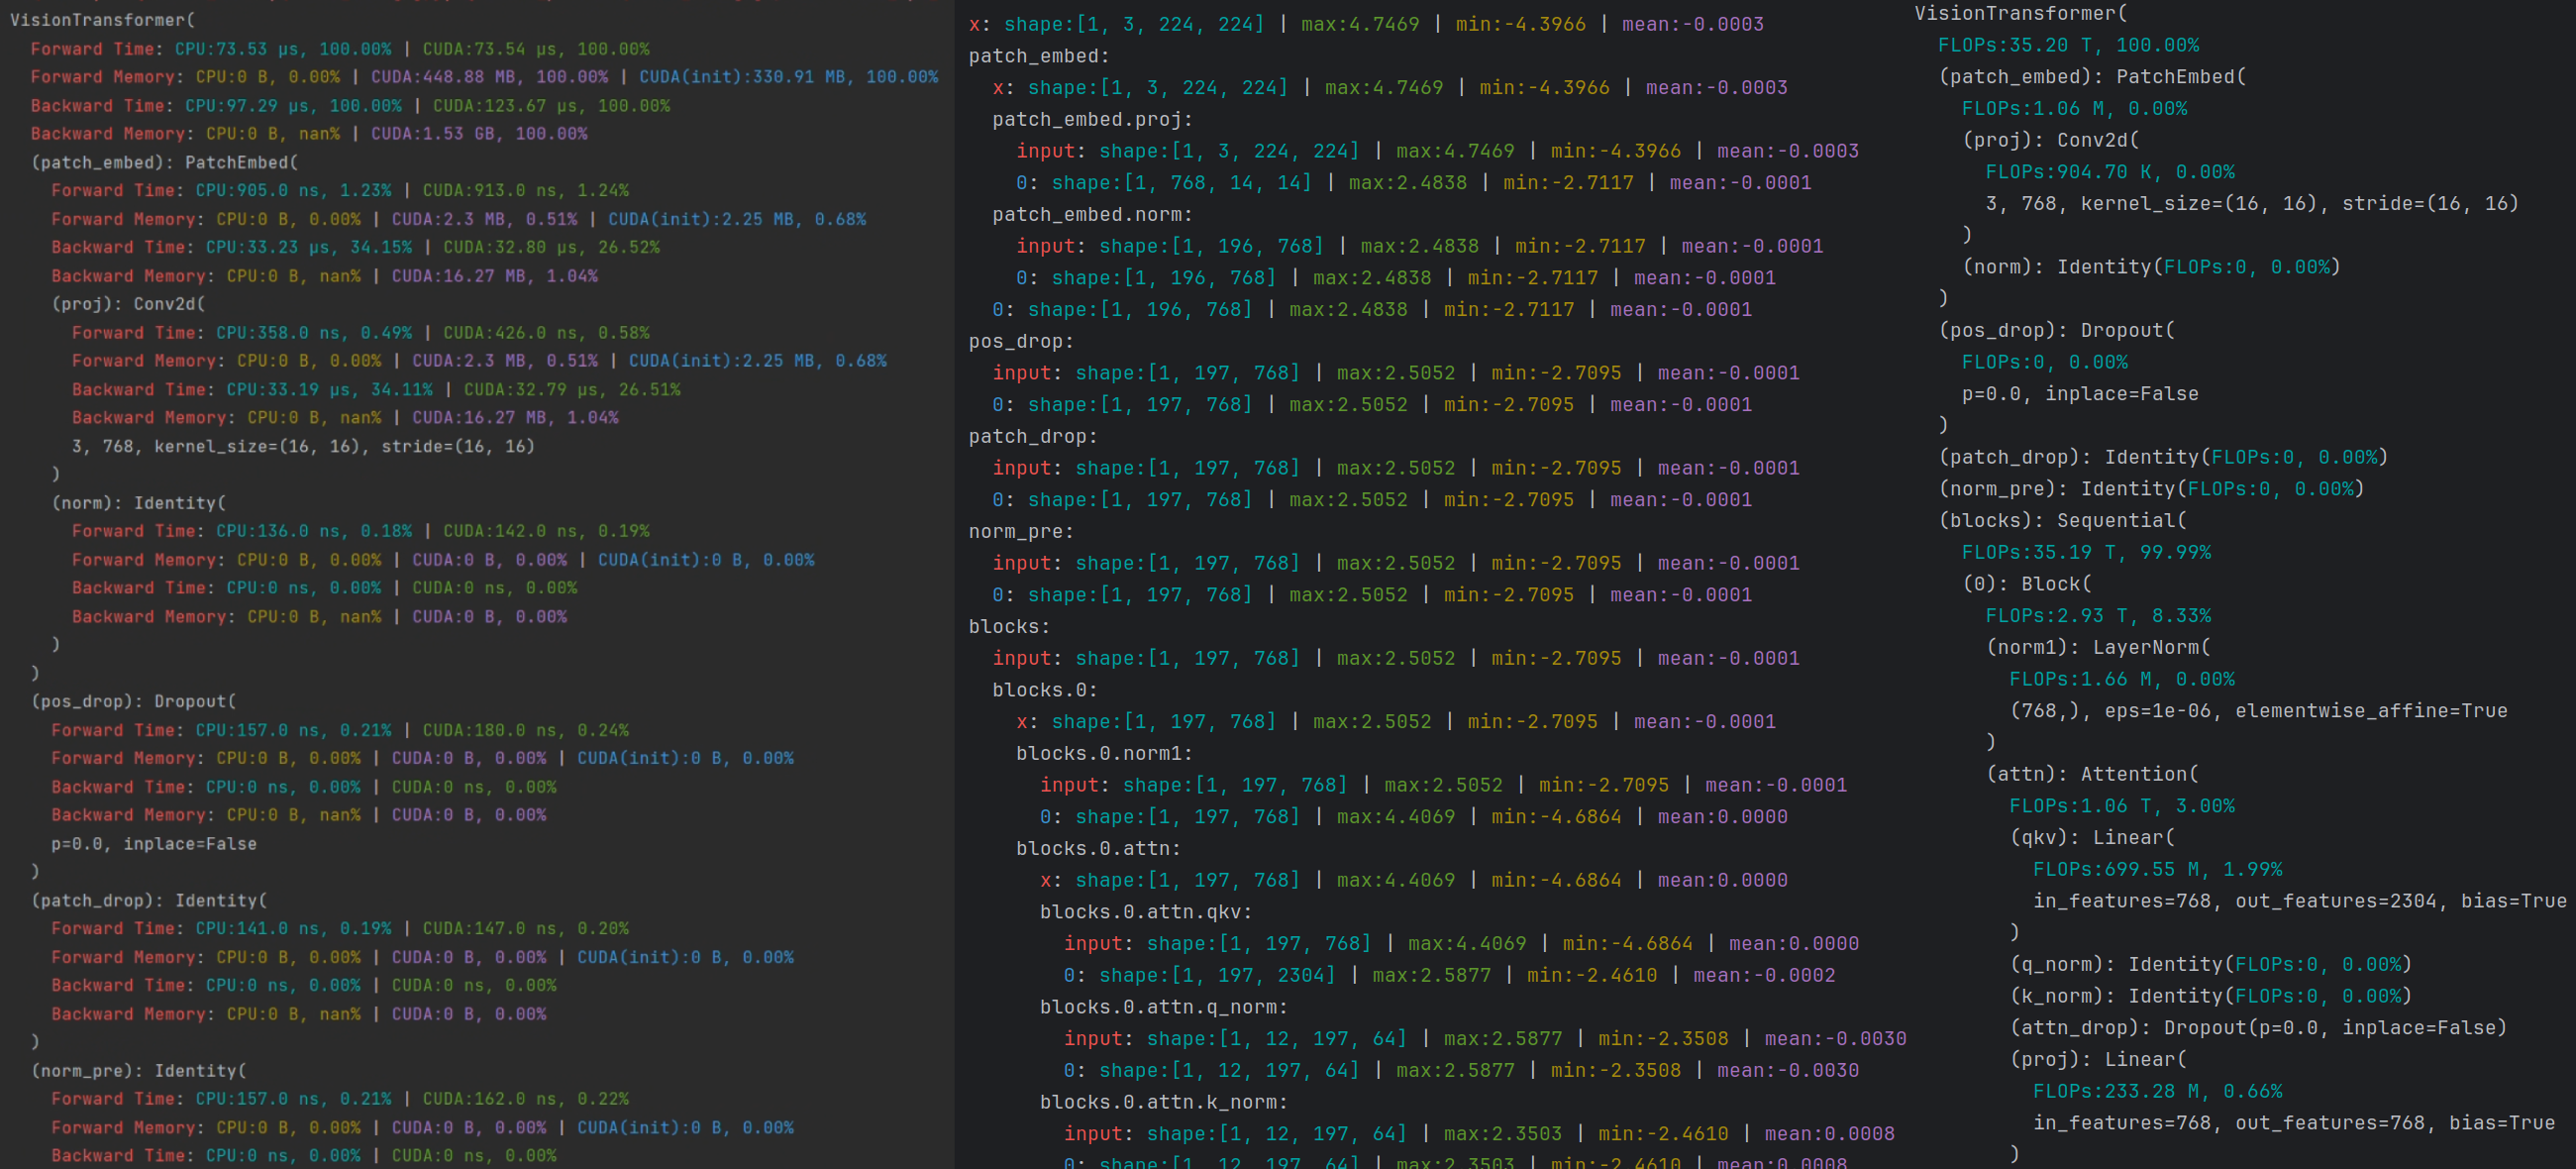Screen dimensions: 2576x1169
Task: Click 'shape:[1, 197, 2304]' text
Action: pos(1216,974)
